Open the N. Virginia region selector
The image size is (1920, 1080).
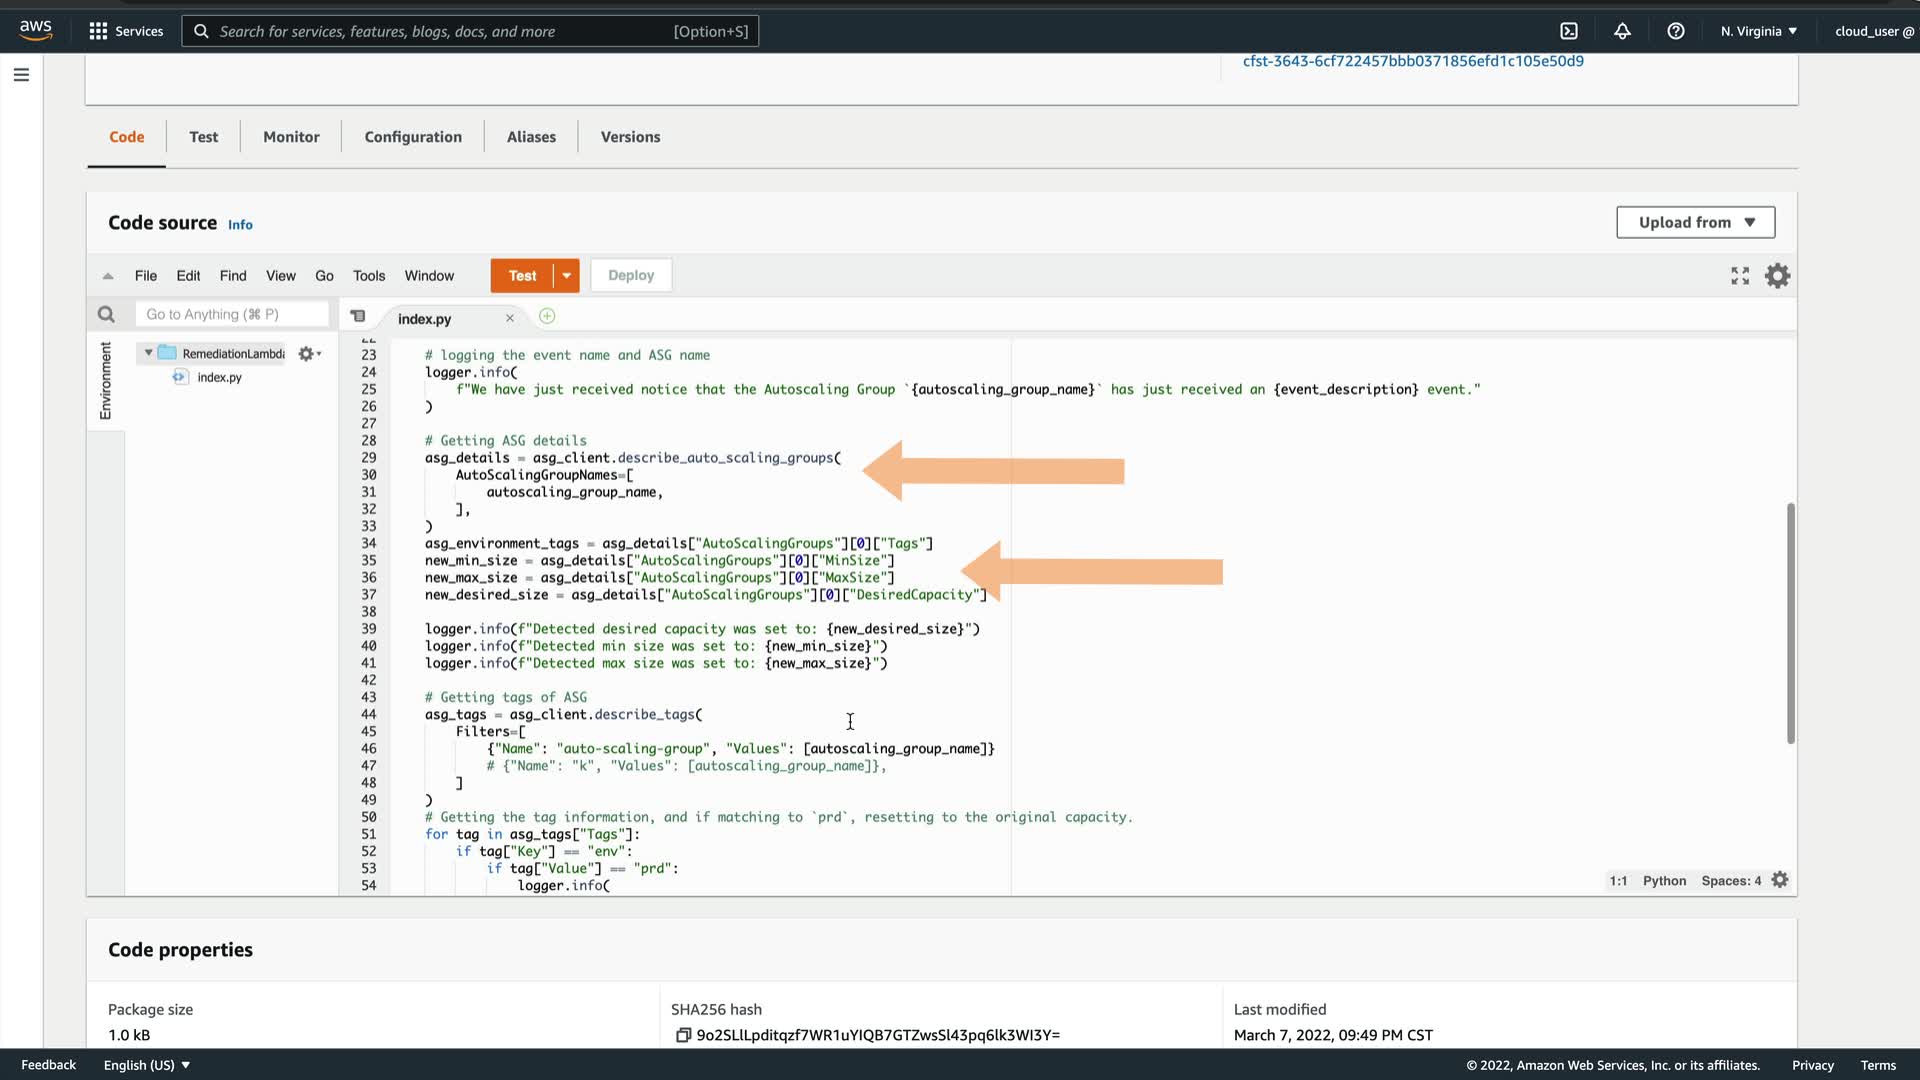[x=1758, y=31]
